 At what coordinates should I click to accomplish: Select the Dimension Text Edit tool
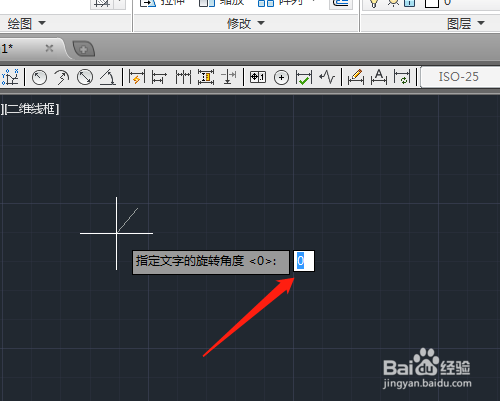pyautogui.click(x=379, y=77)
